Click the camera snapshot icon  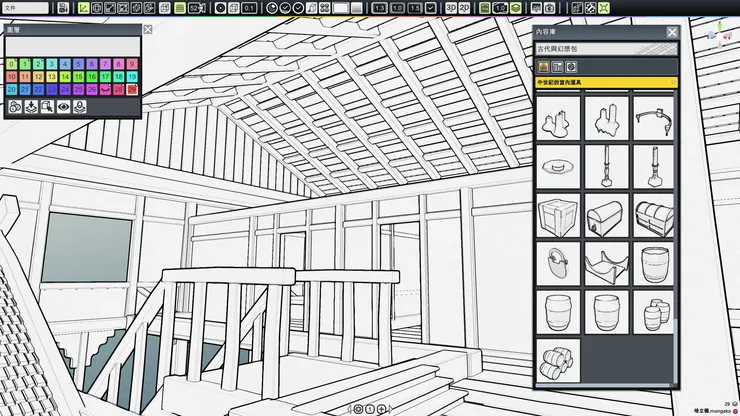(549, 8)
